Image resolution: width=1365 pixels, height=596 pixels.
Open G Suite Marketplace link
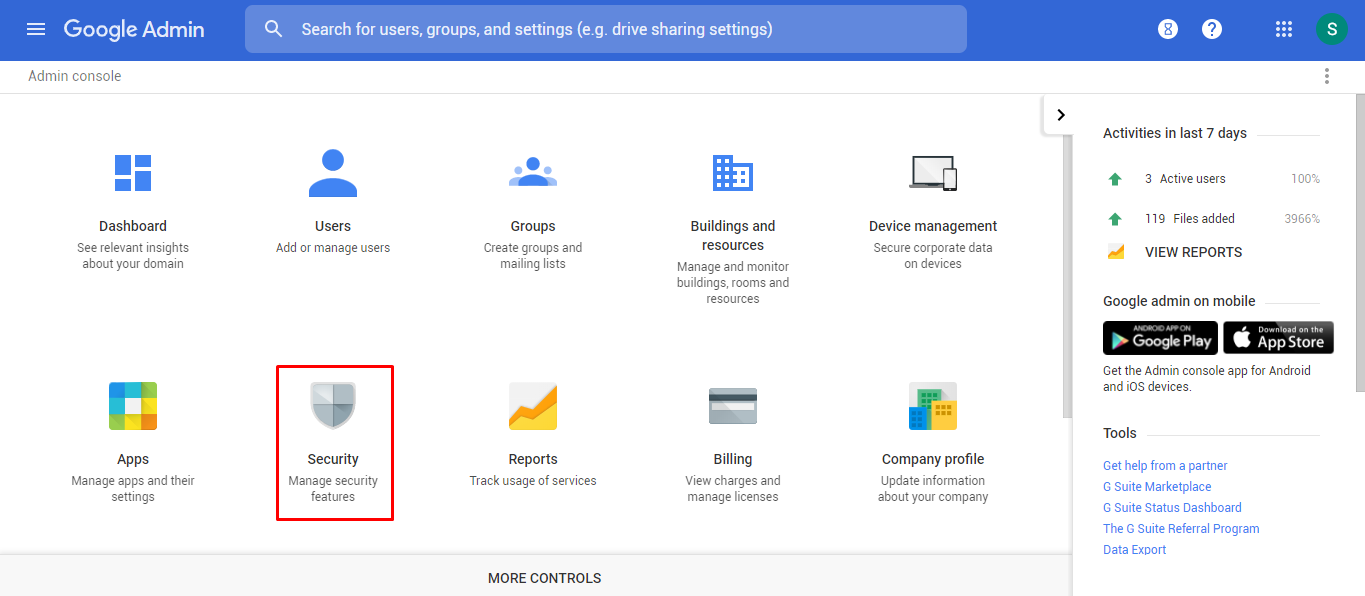tap(1157, 486)
